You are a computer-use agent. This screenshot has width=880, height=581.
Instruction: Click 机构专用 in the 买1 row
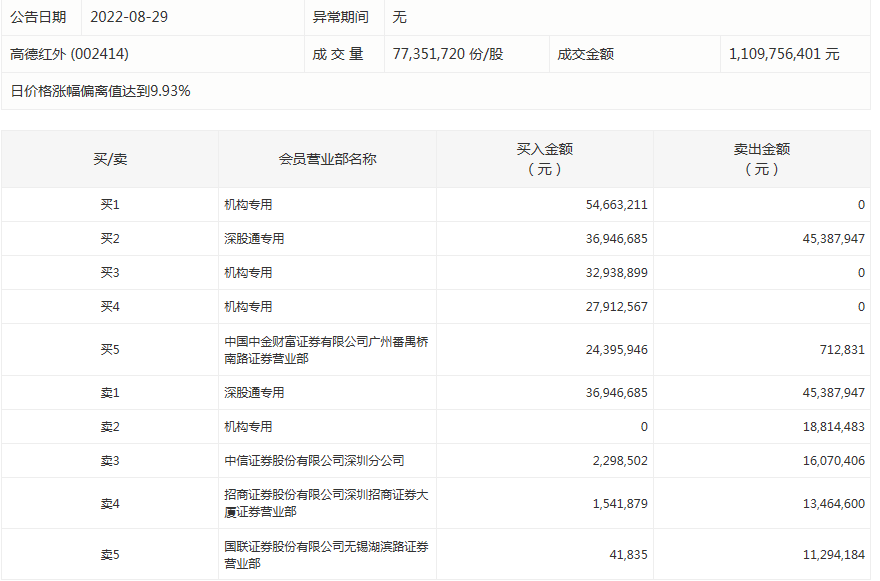click(x=248, y=205)
